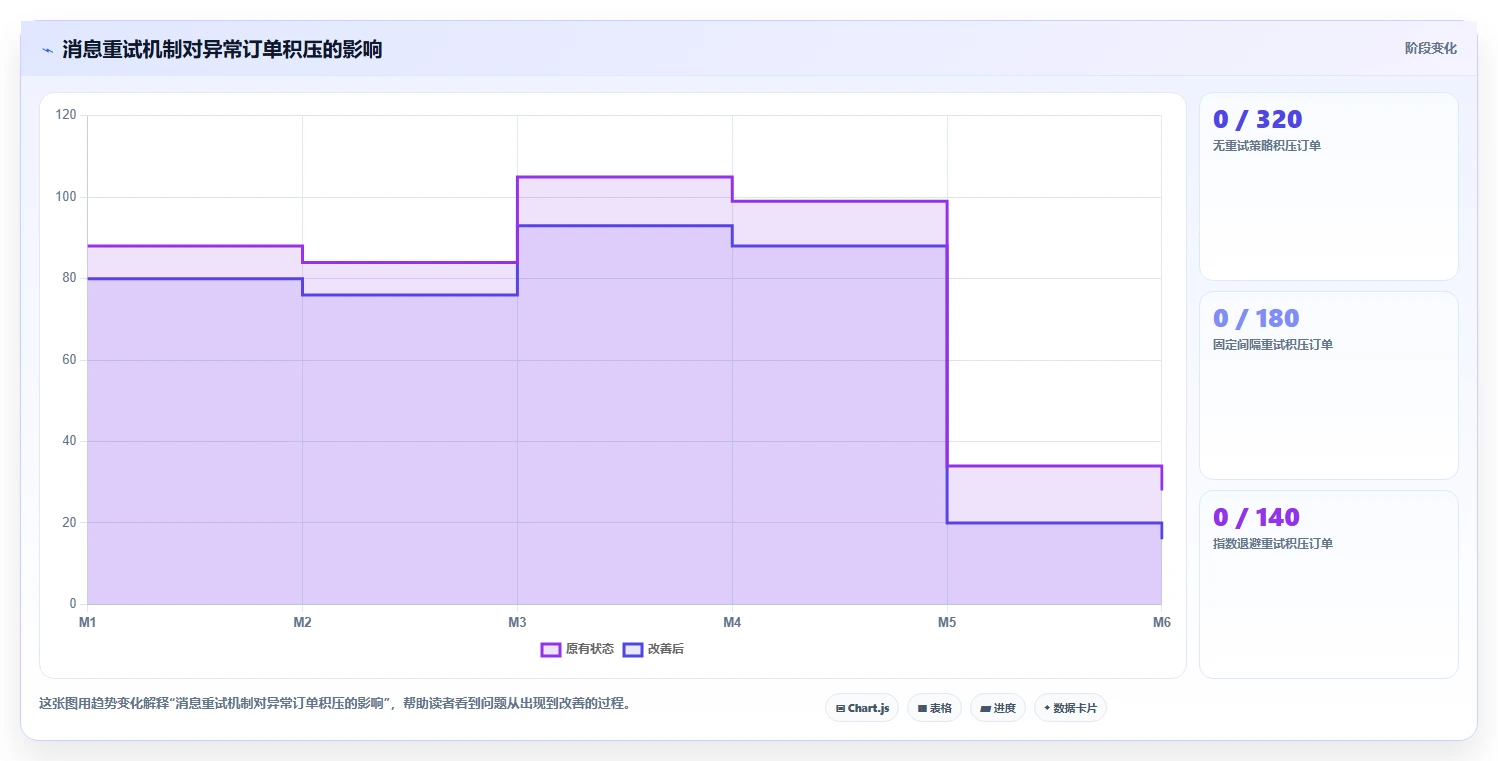The width and height of the screenshot is (1498, 761).
Task: Toggle the 改善后 legend series
Action: (x=654, y=649)
